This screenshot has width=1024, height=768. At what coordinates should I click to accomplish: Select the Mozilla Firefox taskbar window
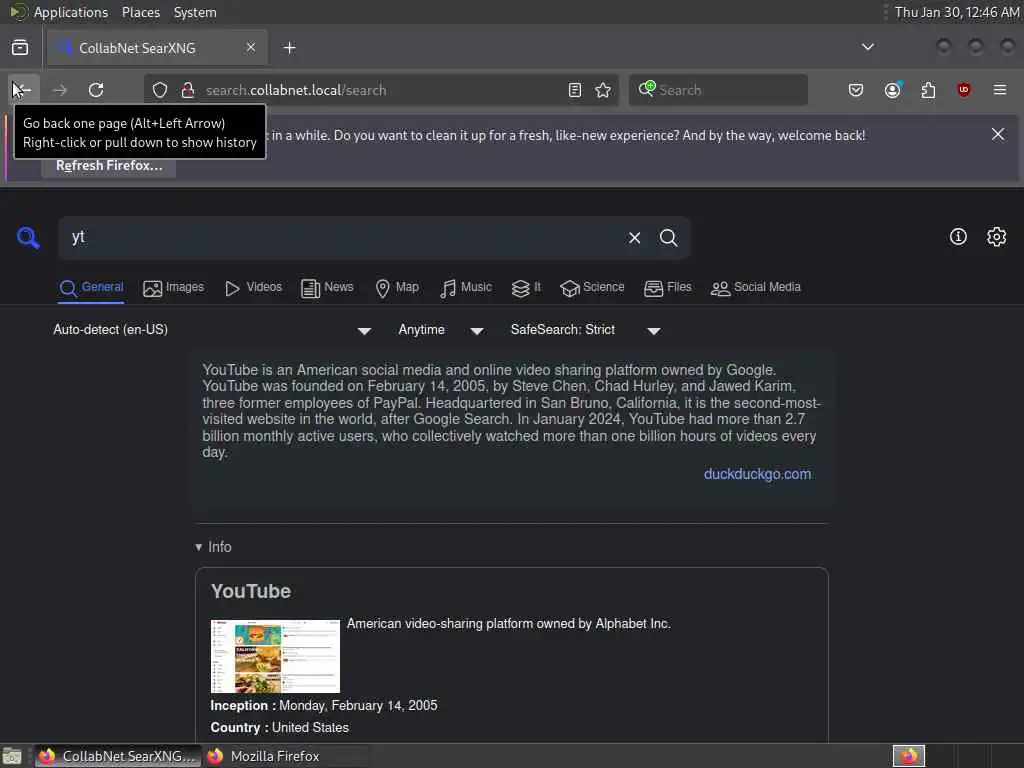click(x=287, y=756)
